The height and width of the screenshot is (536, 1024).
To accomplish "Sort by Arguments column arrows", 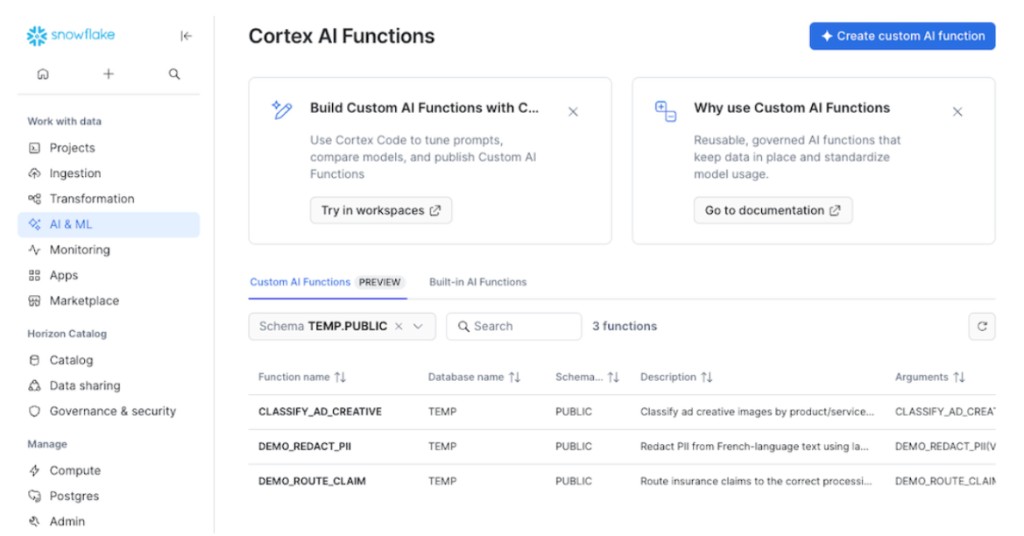I will 959,377.
